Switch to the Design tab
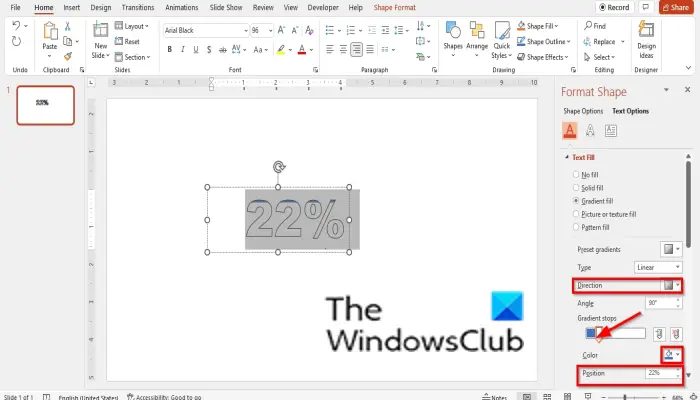The image size is (700, 400). tap(100, 8)
